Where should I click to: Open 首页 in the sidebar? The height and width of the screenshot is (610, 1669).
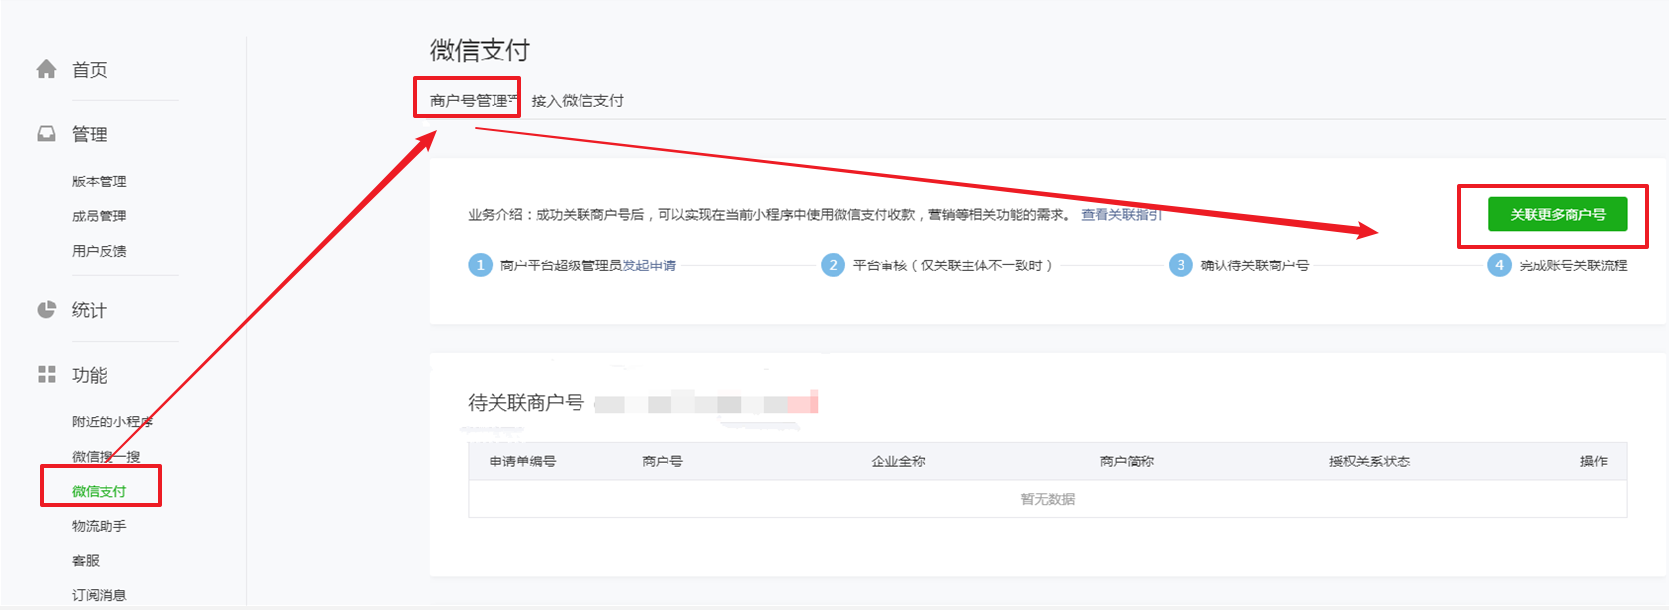(89, 70)
